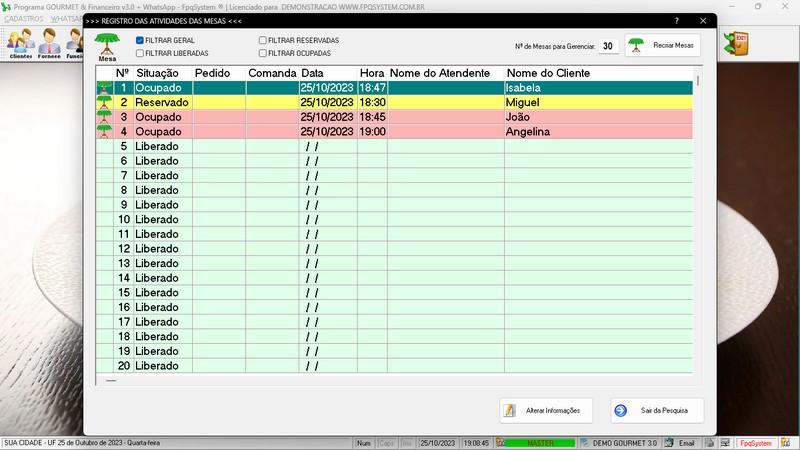Click the 18:47 time cell
The image size is (800, 450).
pyautogui.click(x=372, y=88)
